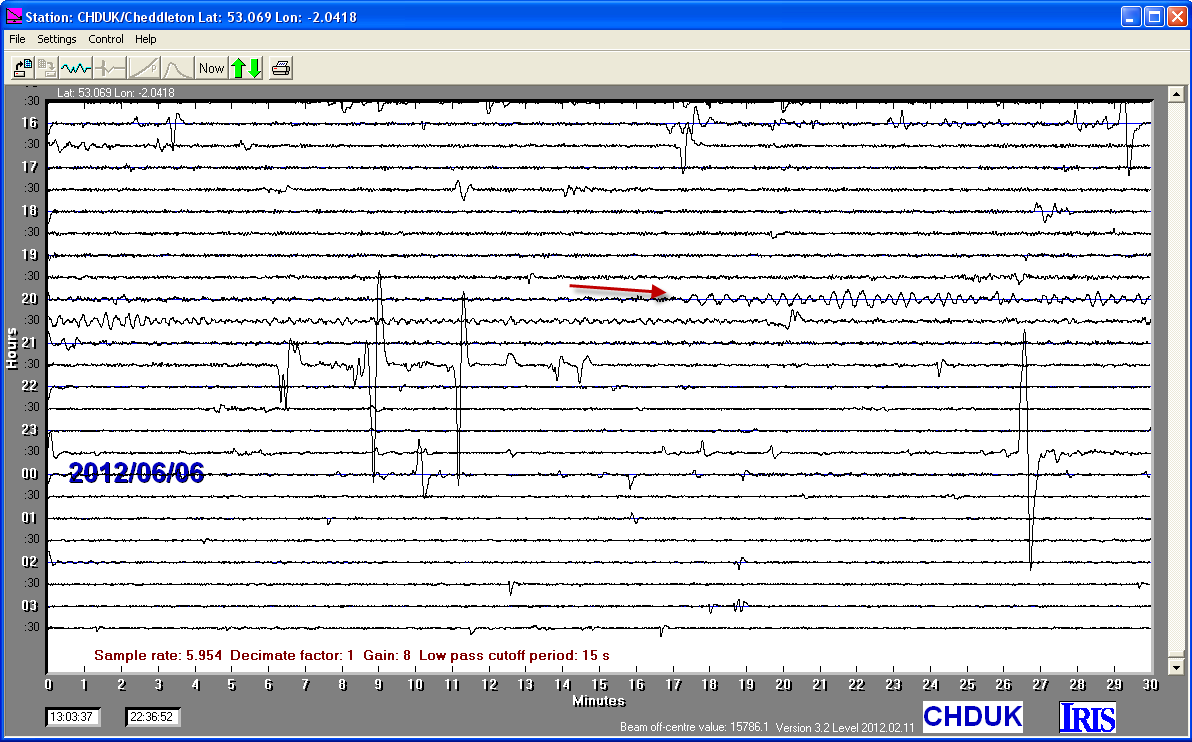Click the hour 03 label

pyautogui.click(x=29, y=606)
